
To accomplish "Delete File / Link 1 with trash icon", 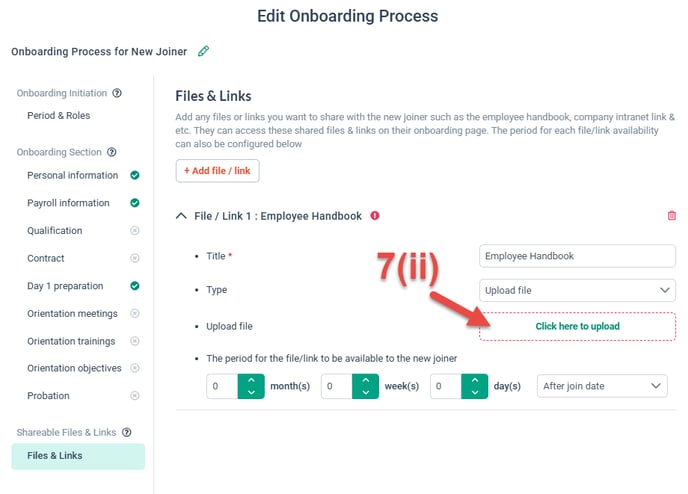I will (x=671, y=215).
